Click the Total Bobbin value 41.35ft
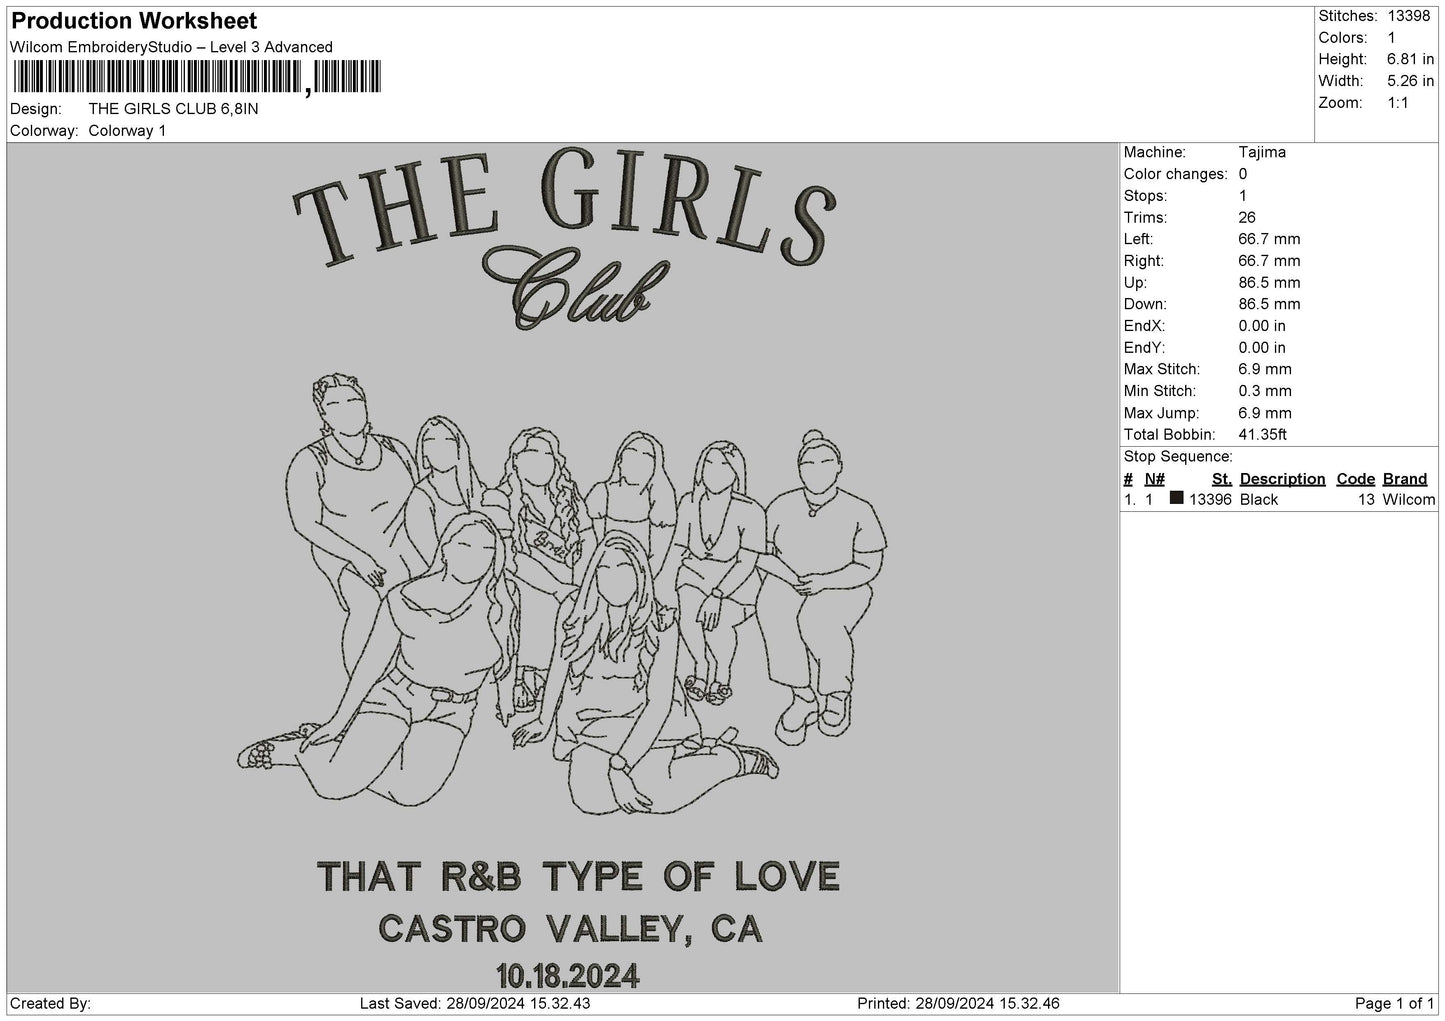 click(1262, 435)
